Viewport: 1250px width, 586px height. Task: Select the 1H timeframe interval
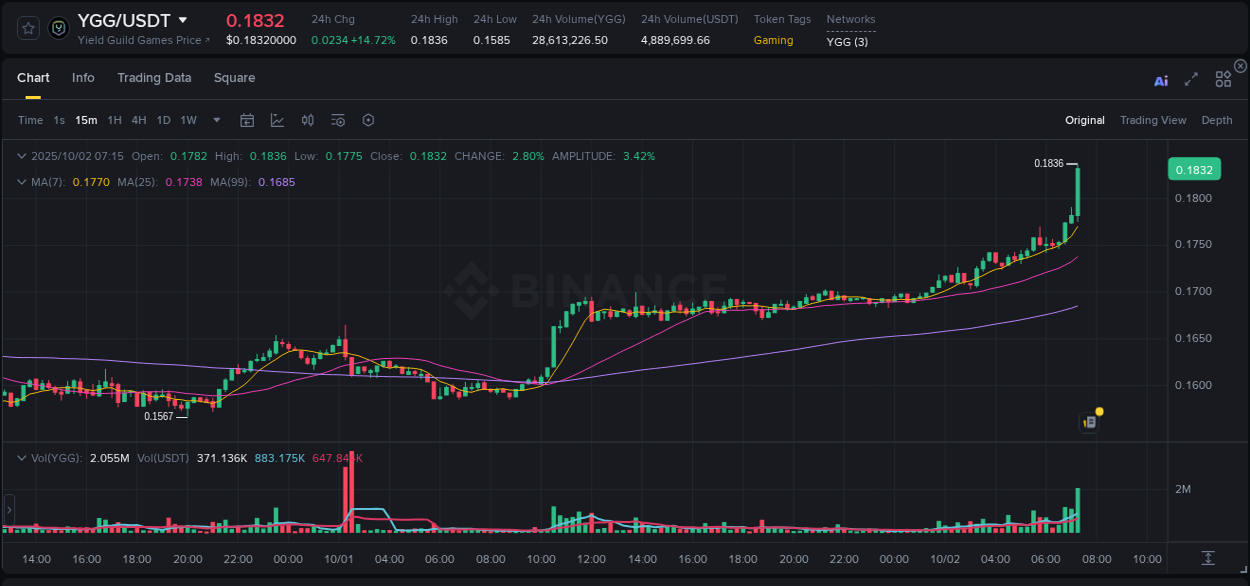click(x=113, y=120)
